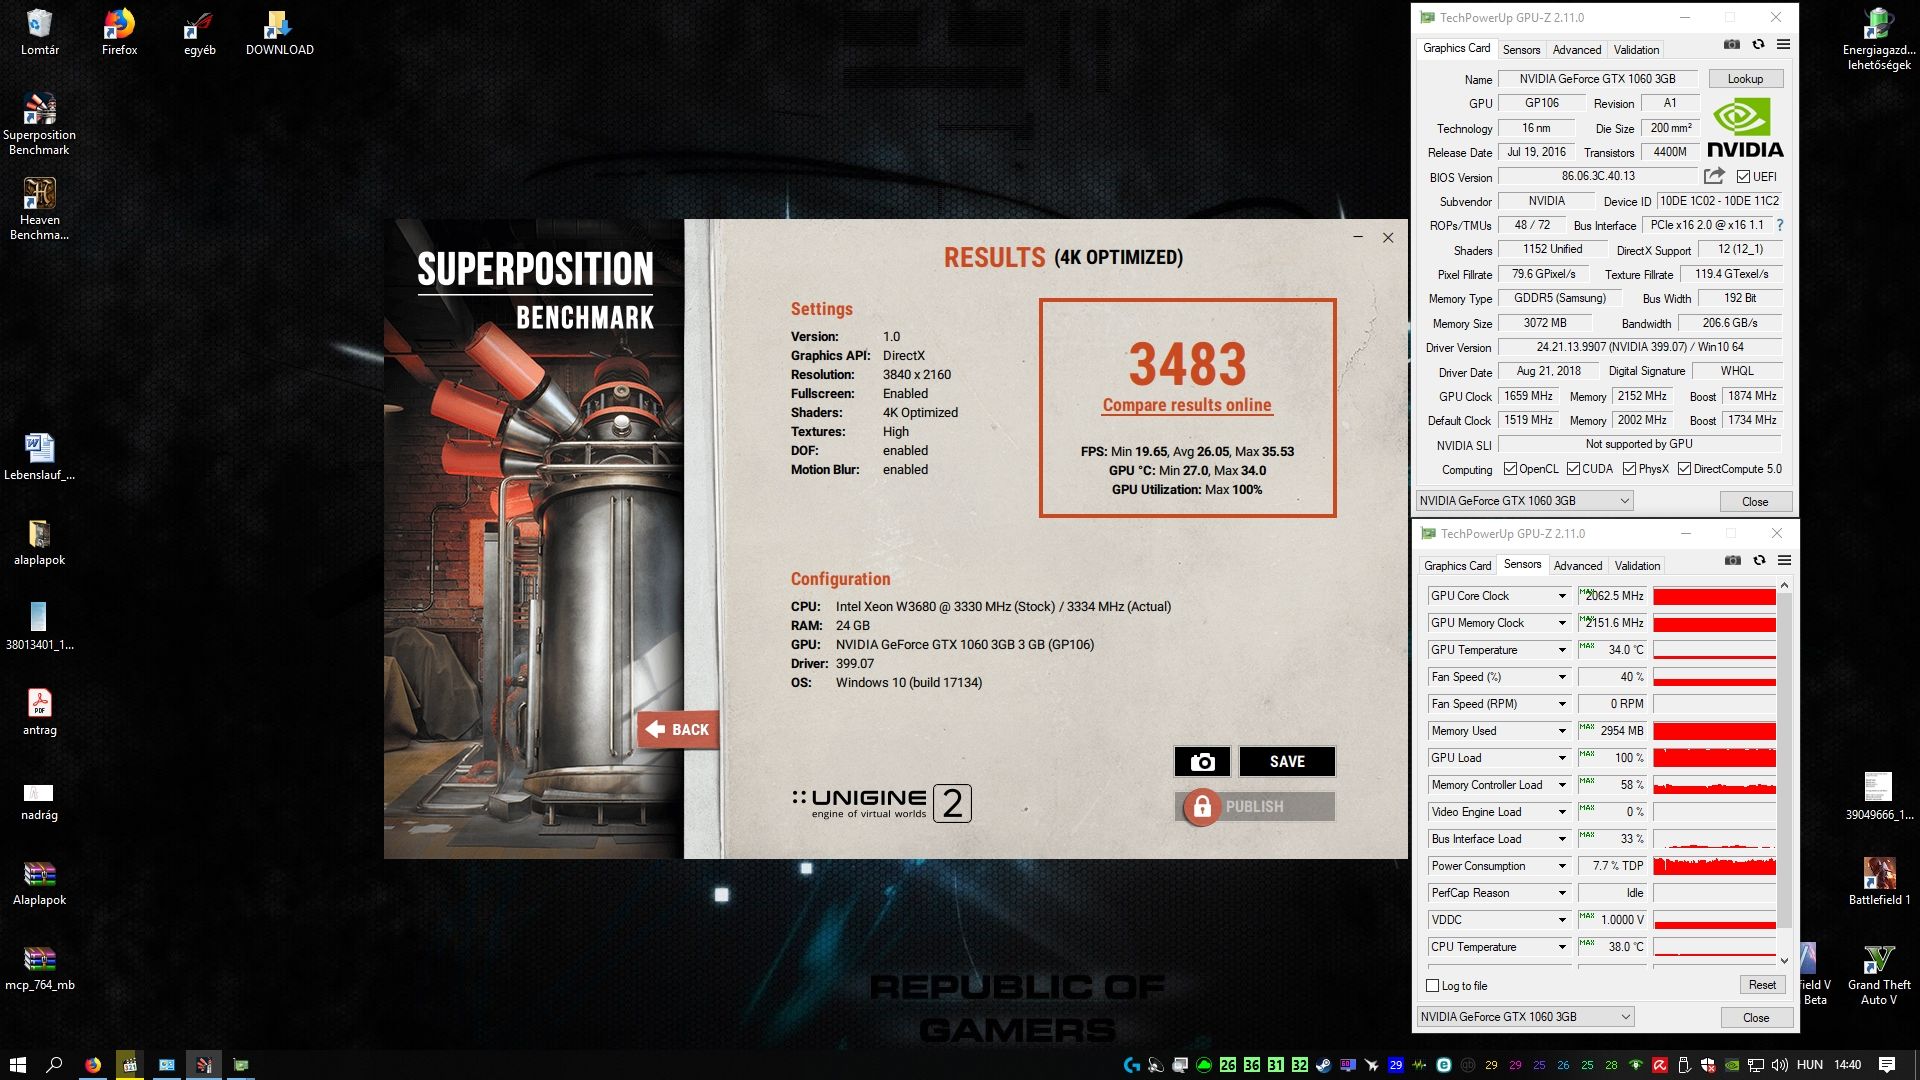This screenshot has width=1920, height=1080.
Task: Click the HUN language indicator in taskbar
Action: pos(1810,1065)
